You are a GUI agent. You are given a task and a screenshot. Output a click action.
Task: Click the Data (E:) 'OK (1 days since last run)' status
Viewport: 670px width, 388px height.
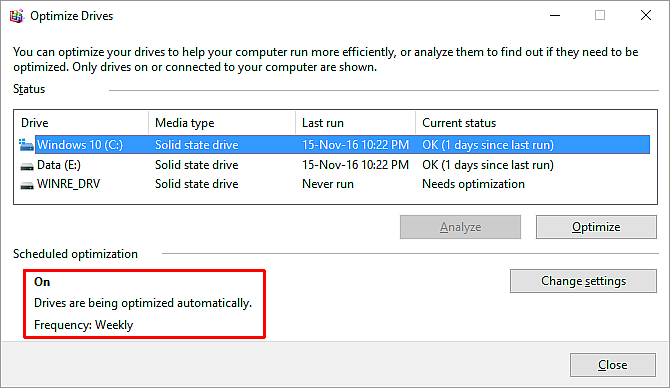tap(488, 165)
